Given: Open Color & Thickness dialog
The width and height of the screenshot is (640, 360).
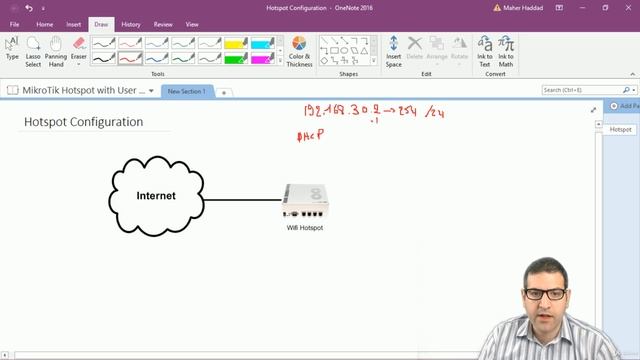Looking at the screenshot, I should [299, 51].
